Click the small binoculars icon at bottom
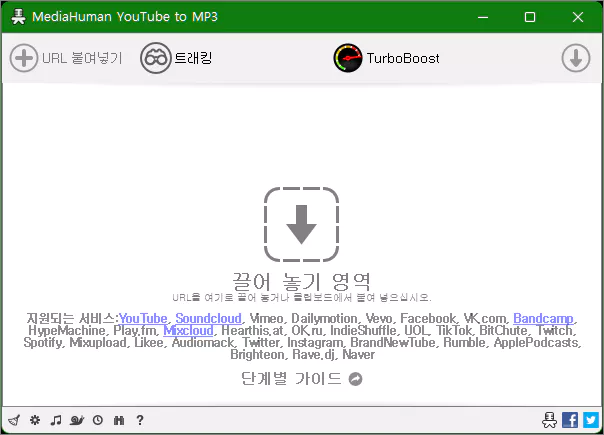The width and height of the screenshot is (604, 435). pyautogui.click(x=119, y=420)
